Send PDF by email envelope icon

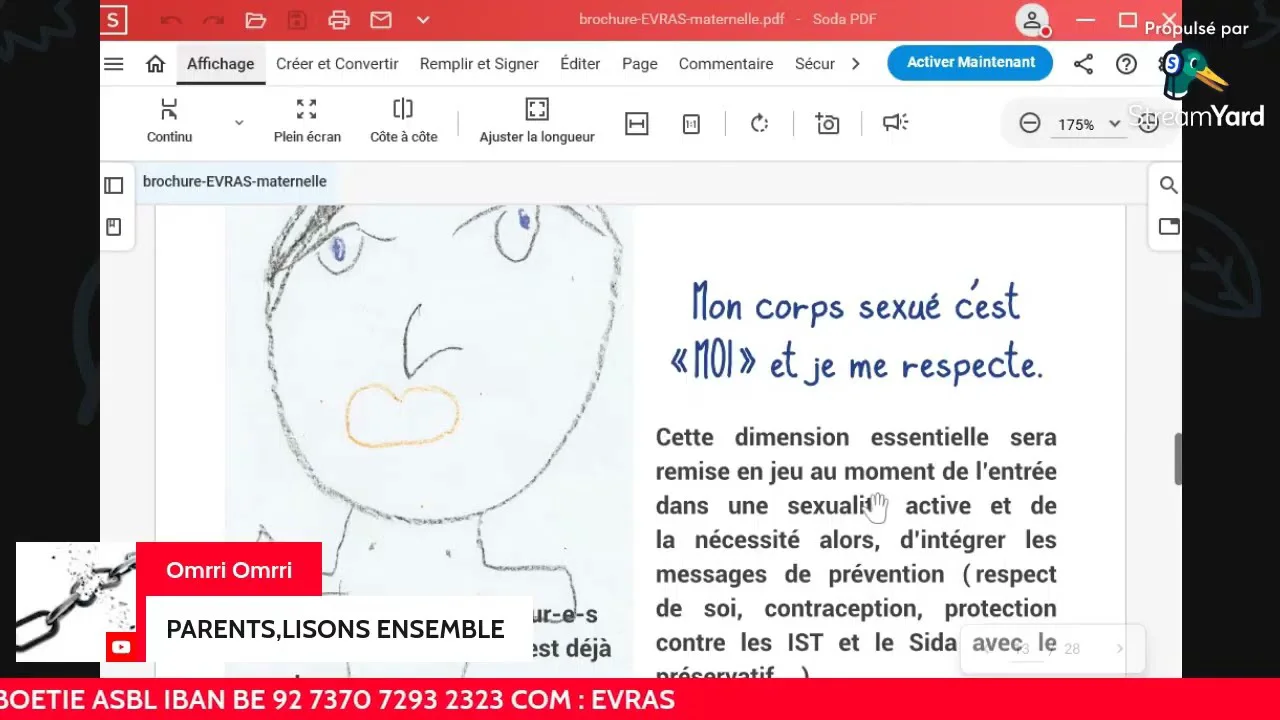pos(381,20)
